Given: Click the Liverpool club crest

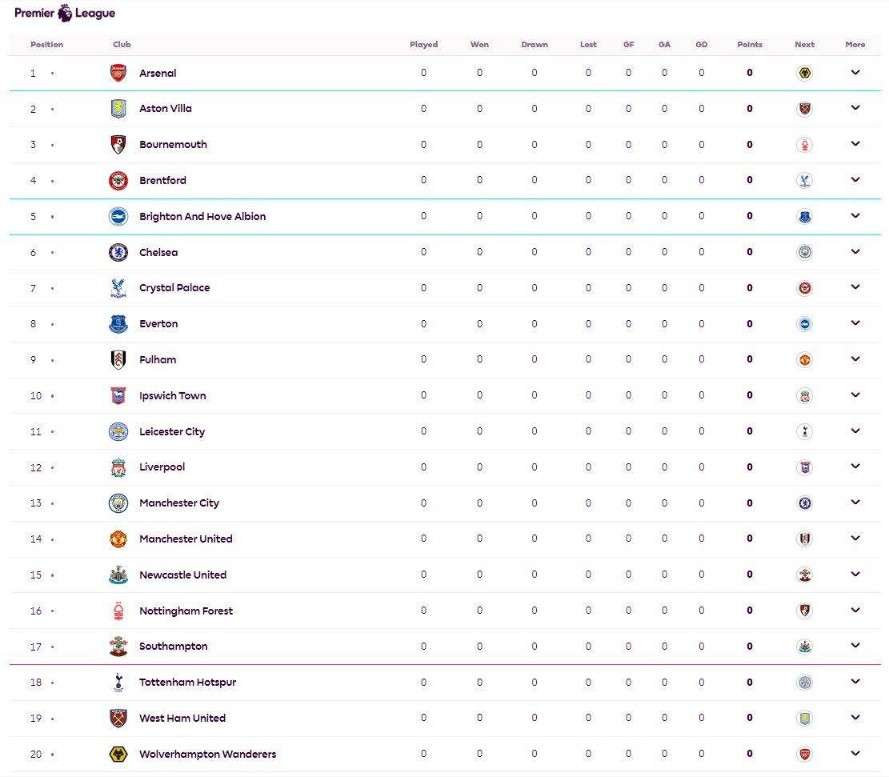Looking at the screenshot, I should pos(118,467).
